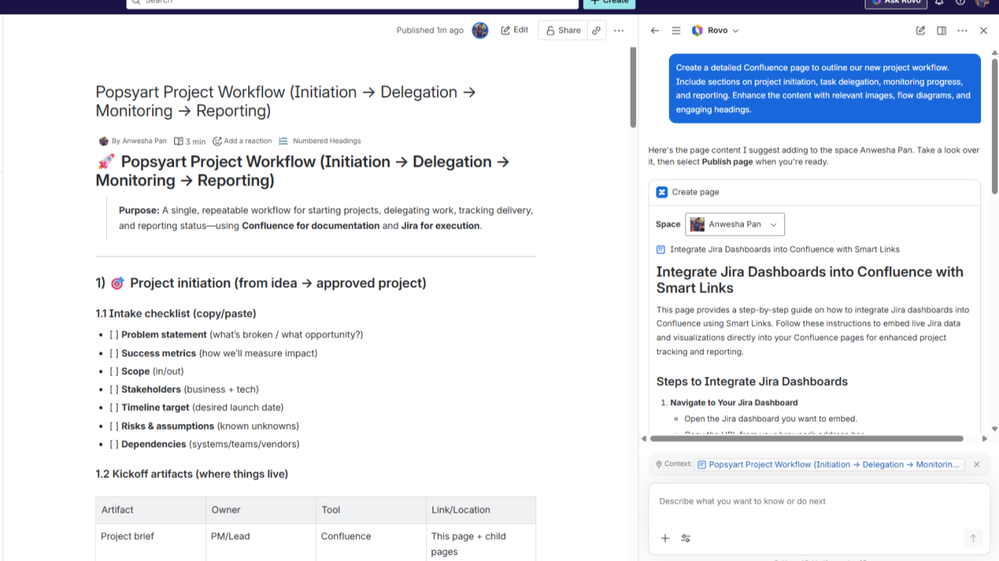Click the PM/Lead table cell
The width and height of the screenshot is (999, 561).
[230, 536]
